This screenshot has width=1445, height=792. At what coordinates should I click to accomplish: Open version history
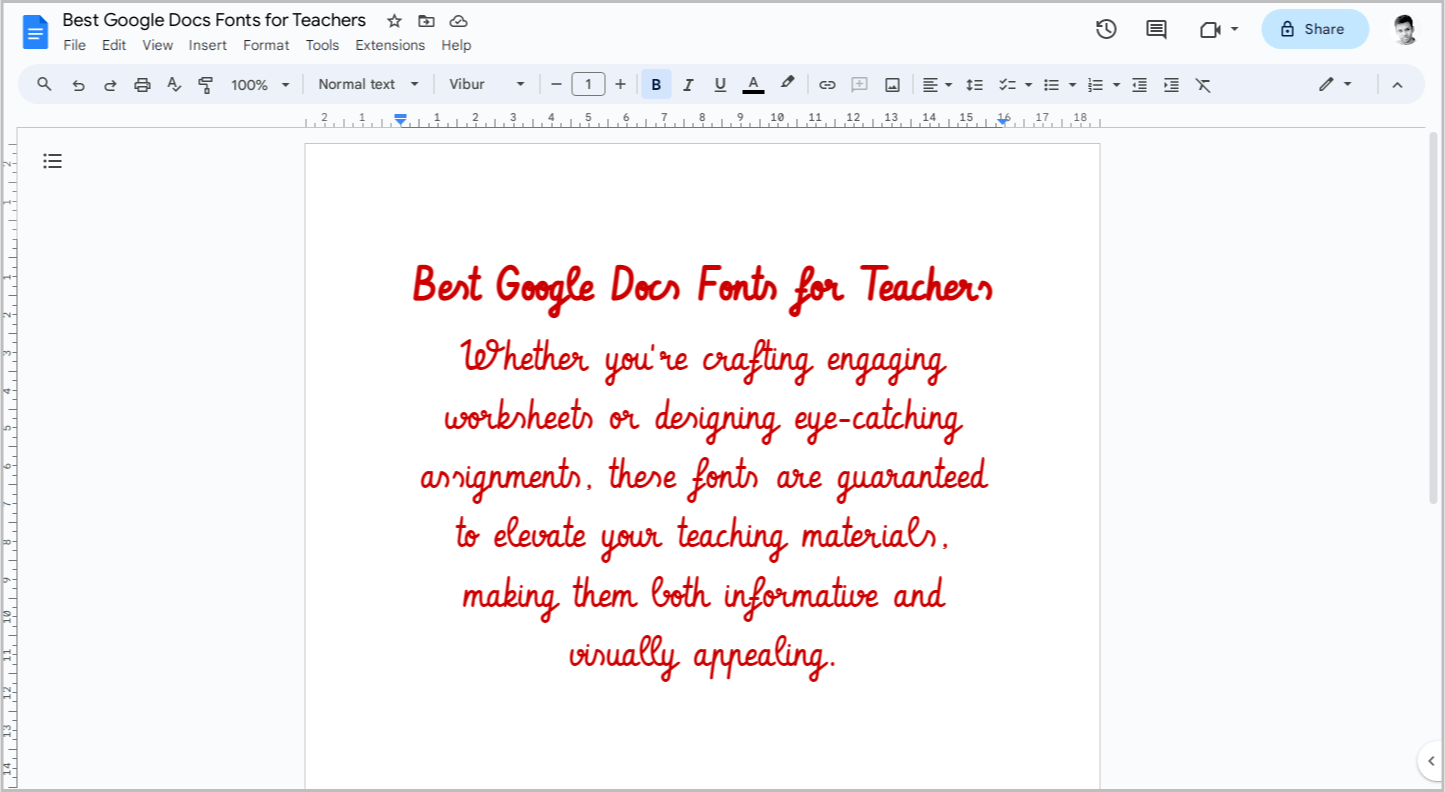[1106, 29]
